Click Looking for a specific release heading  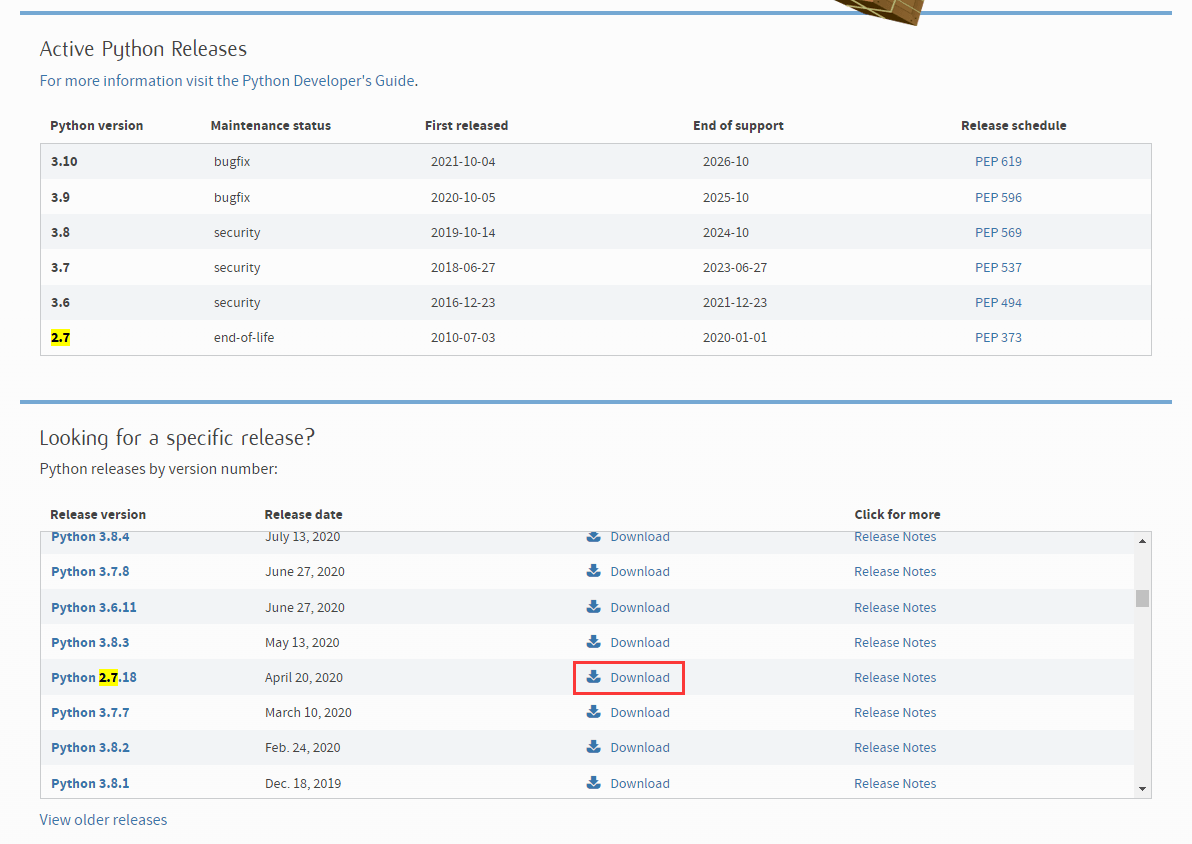(176, 437)
